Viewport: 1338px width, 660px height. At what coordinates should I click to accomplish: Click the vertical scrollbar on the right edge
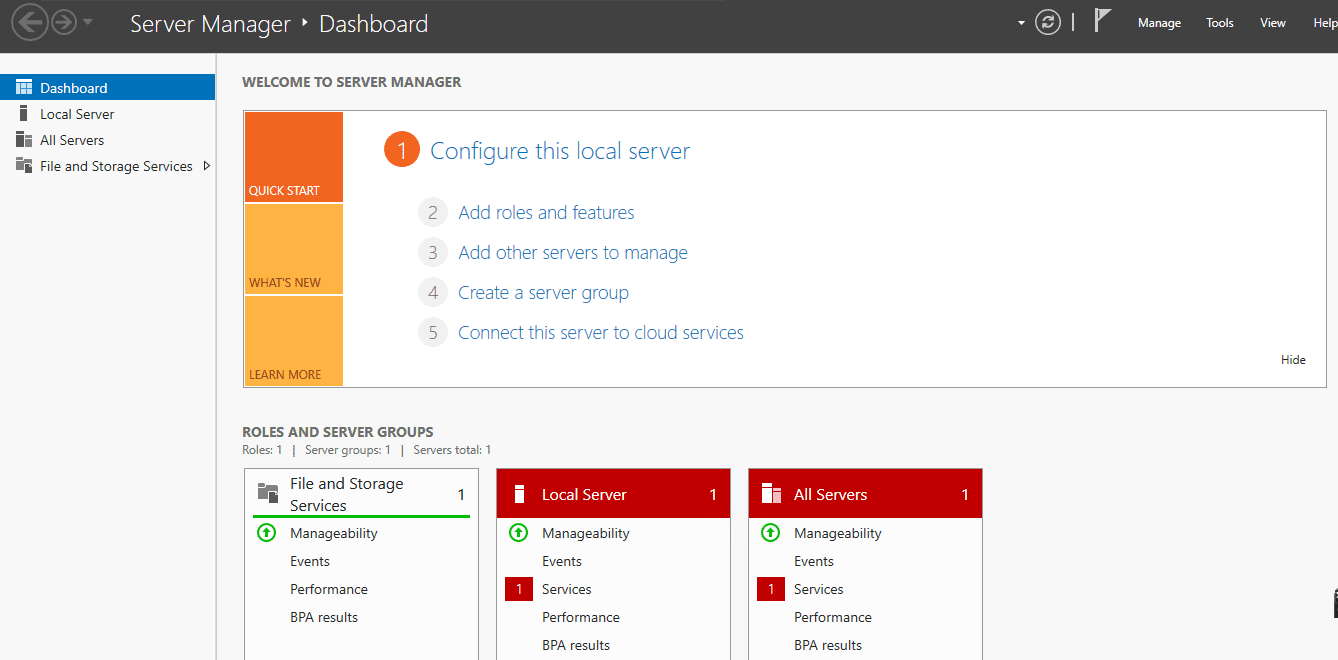(1333, 603)
